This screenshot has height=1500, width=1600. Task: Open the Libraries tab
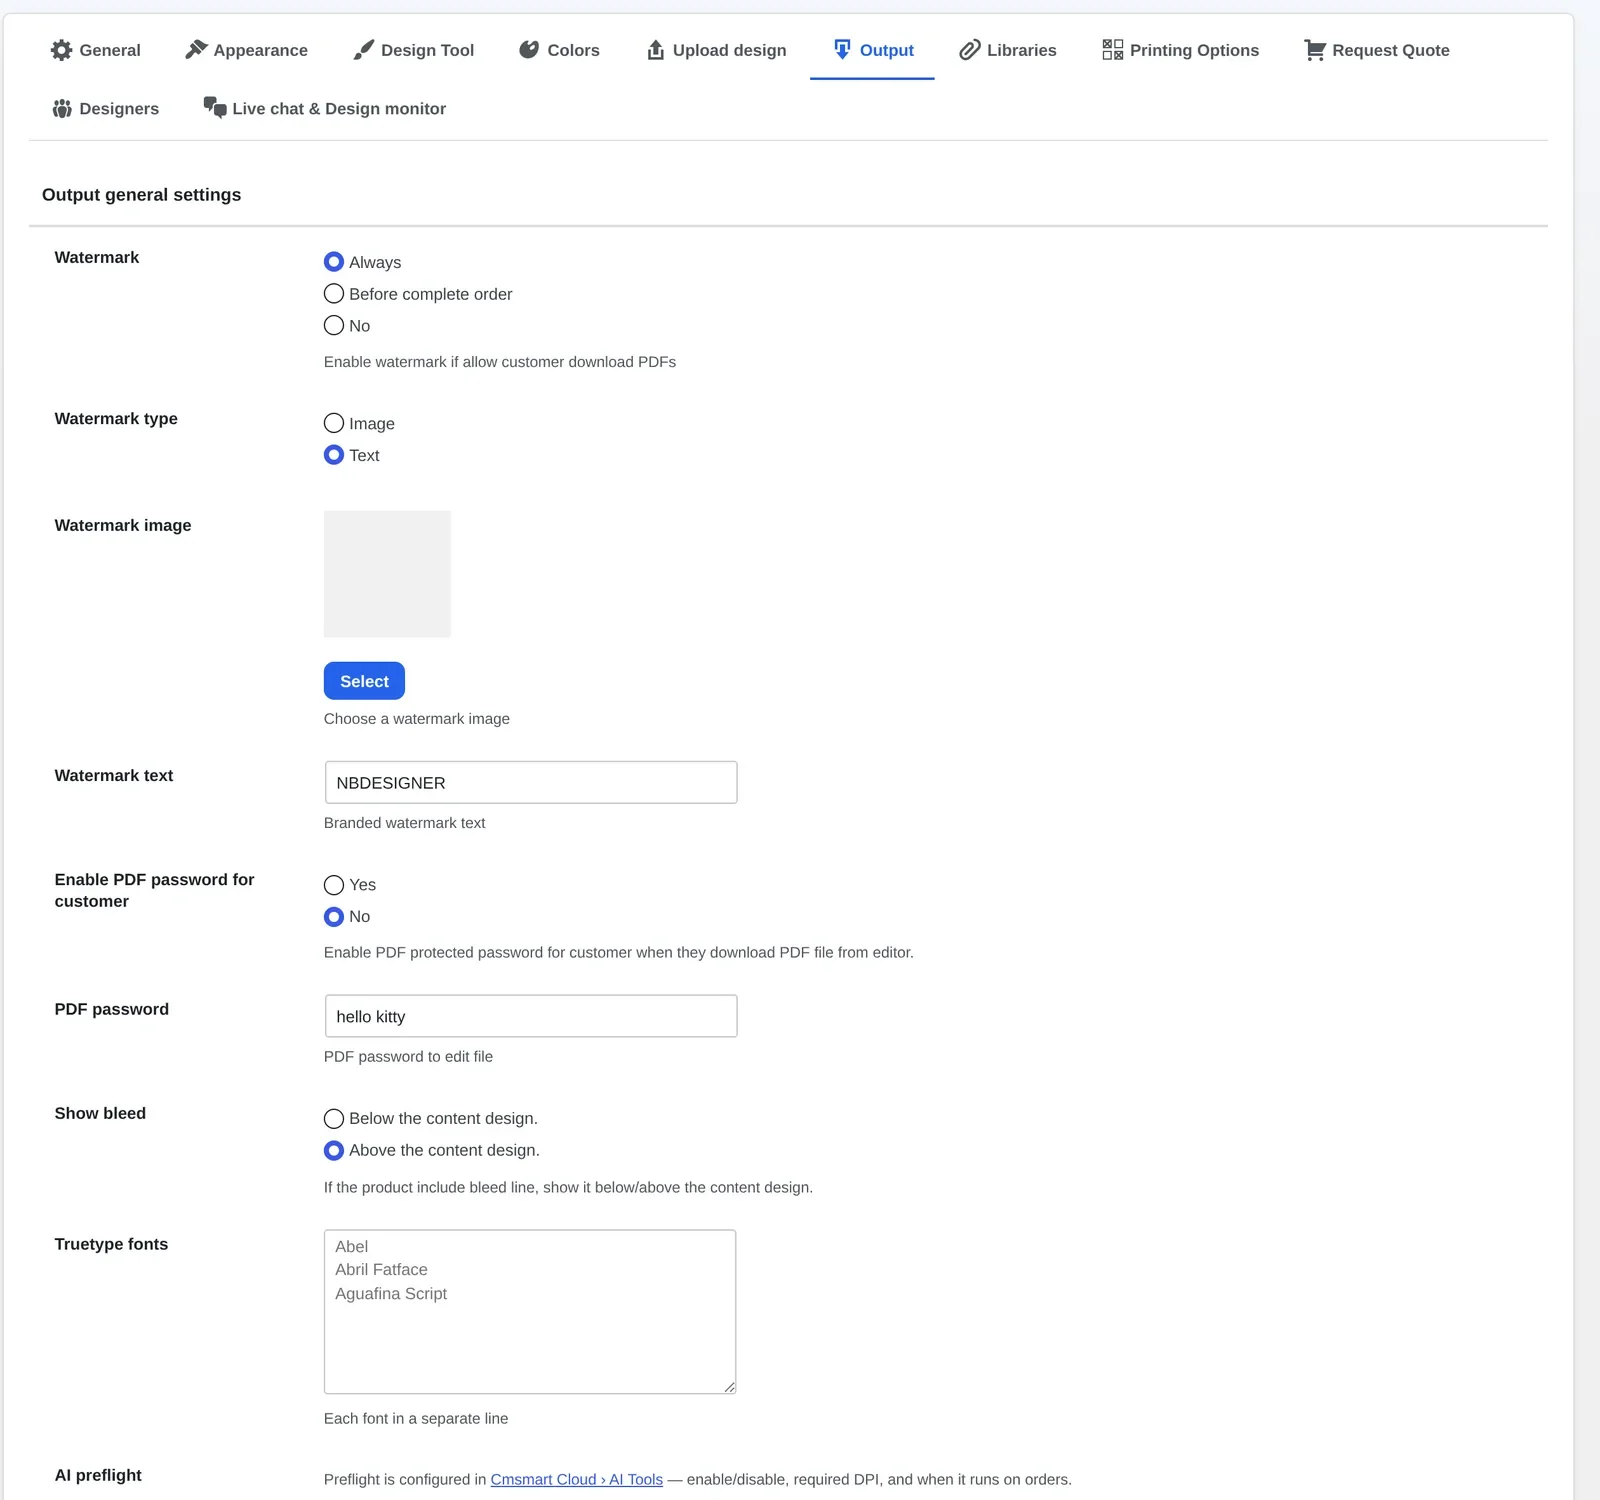click(x=1008, y=50)
